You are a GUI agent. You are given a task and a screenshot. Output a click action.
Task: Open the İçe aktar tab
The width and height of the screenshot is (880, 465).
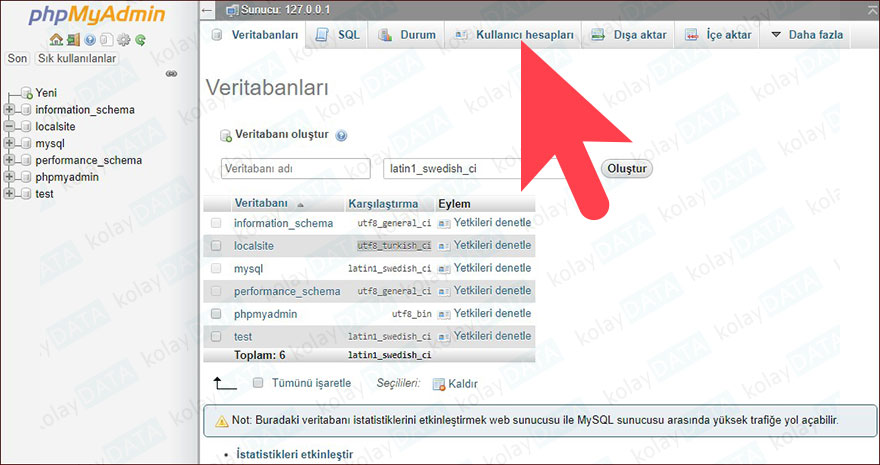(x=718, y=35)
